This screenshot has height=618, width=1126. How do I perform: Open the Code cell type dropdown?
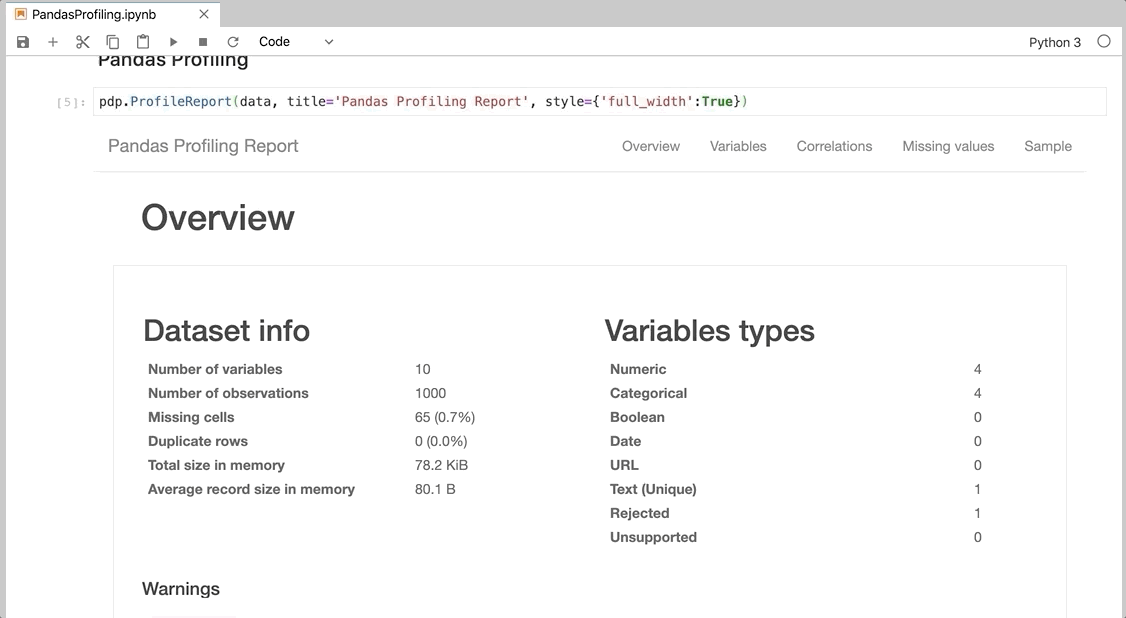[296, 42]
